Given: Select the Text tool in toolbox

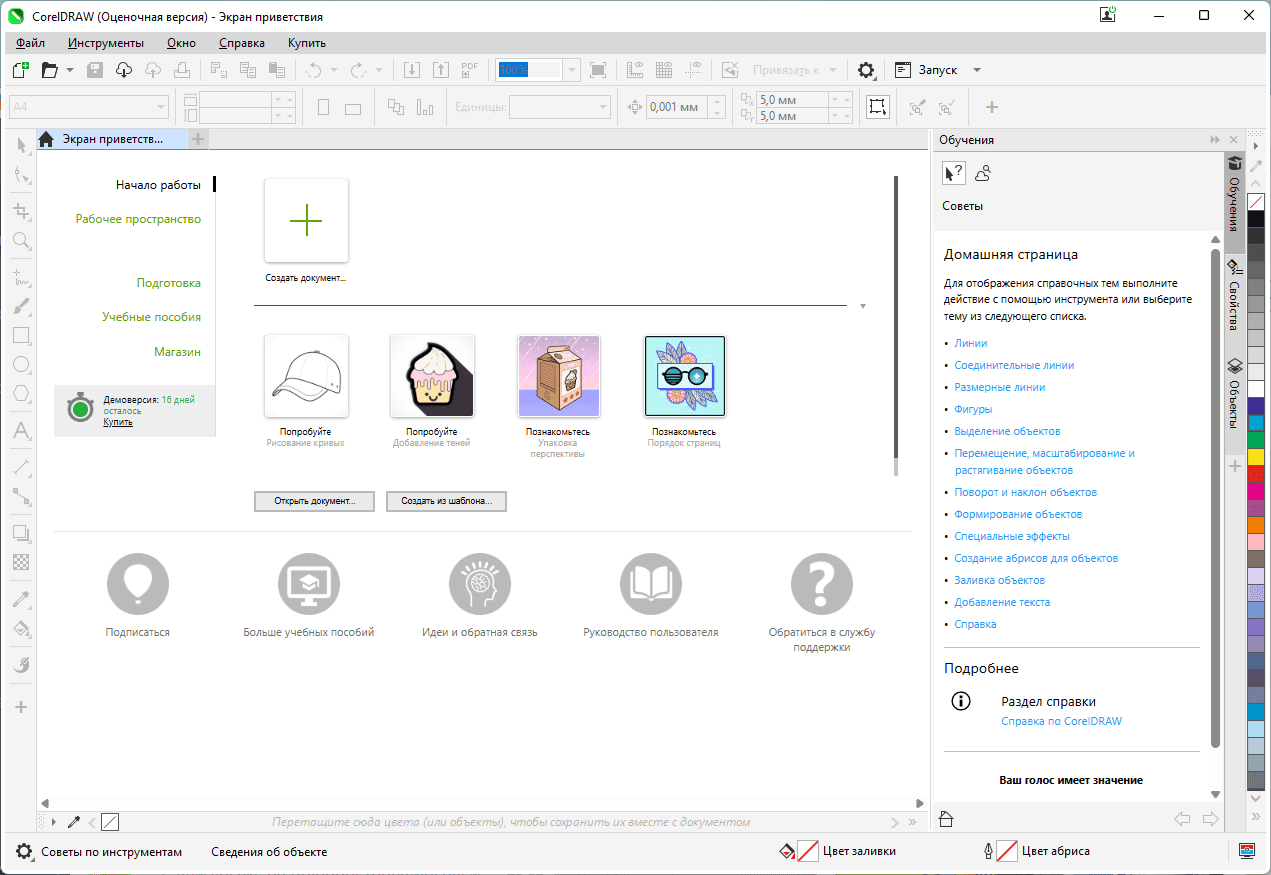Looking at the screenshot, I should coord(20,431).
